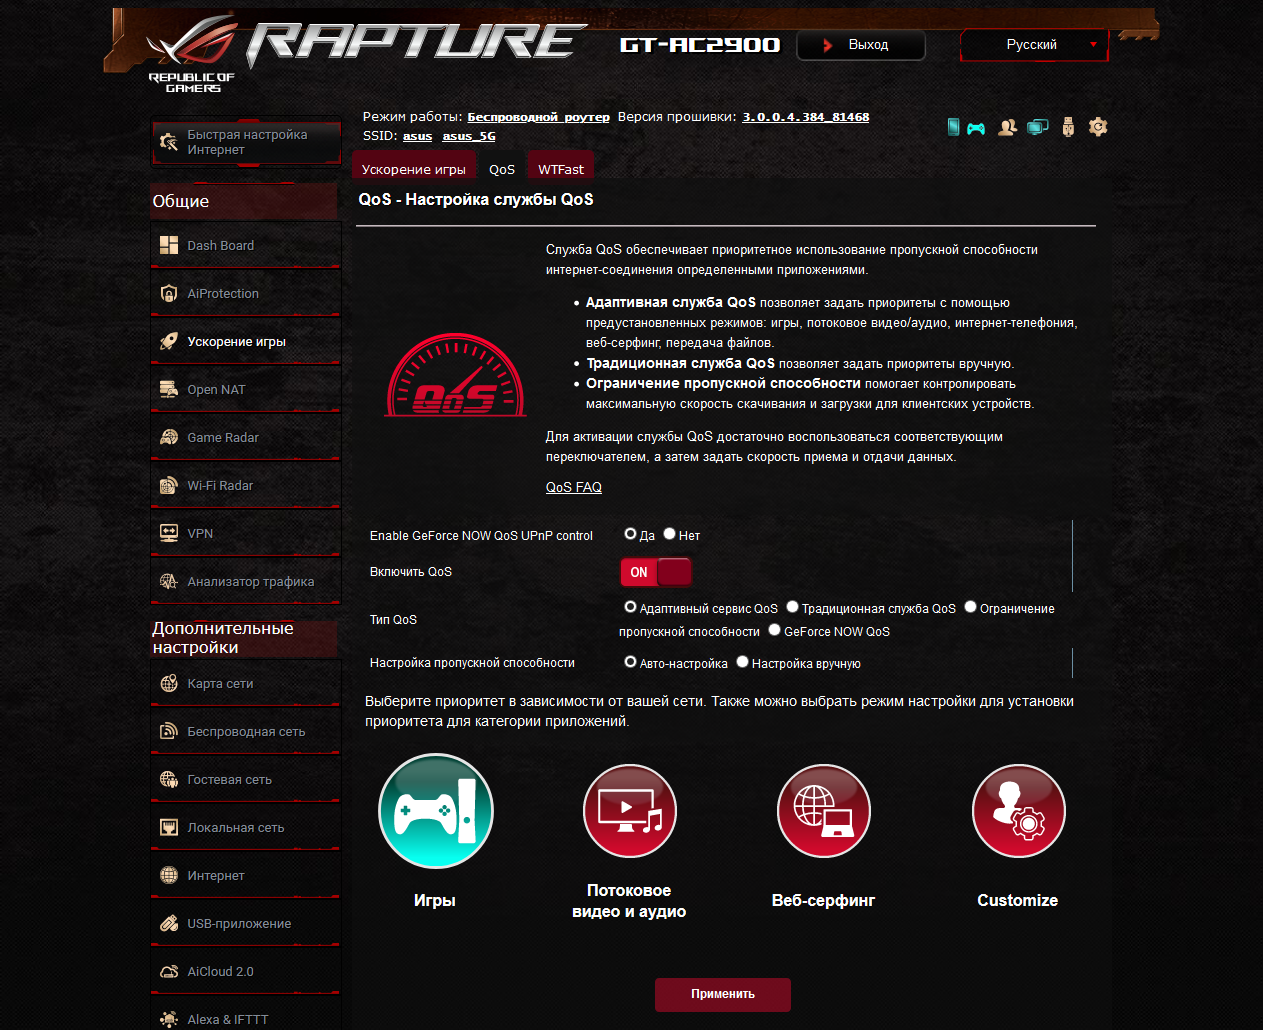Click the USB status icon in header
Viewport: 1263px width, 1030px height.
1068,127
